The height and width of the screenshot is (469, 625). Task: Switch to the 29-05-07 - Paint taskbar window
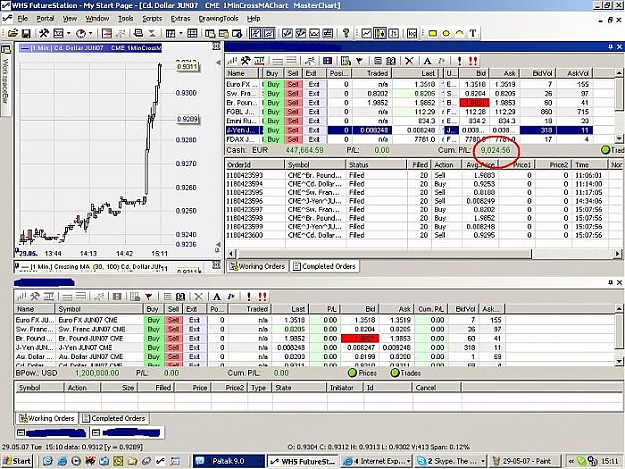click(526, 461)
